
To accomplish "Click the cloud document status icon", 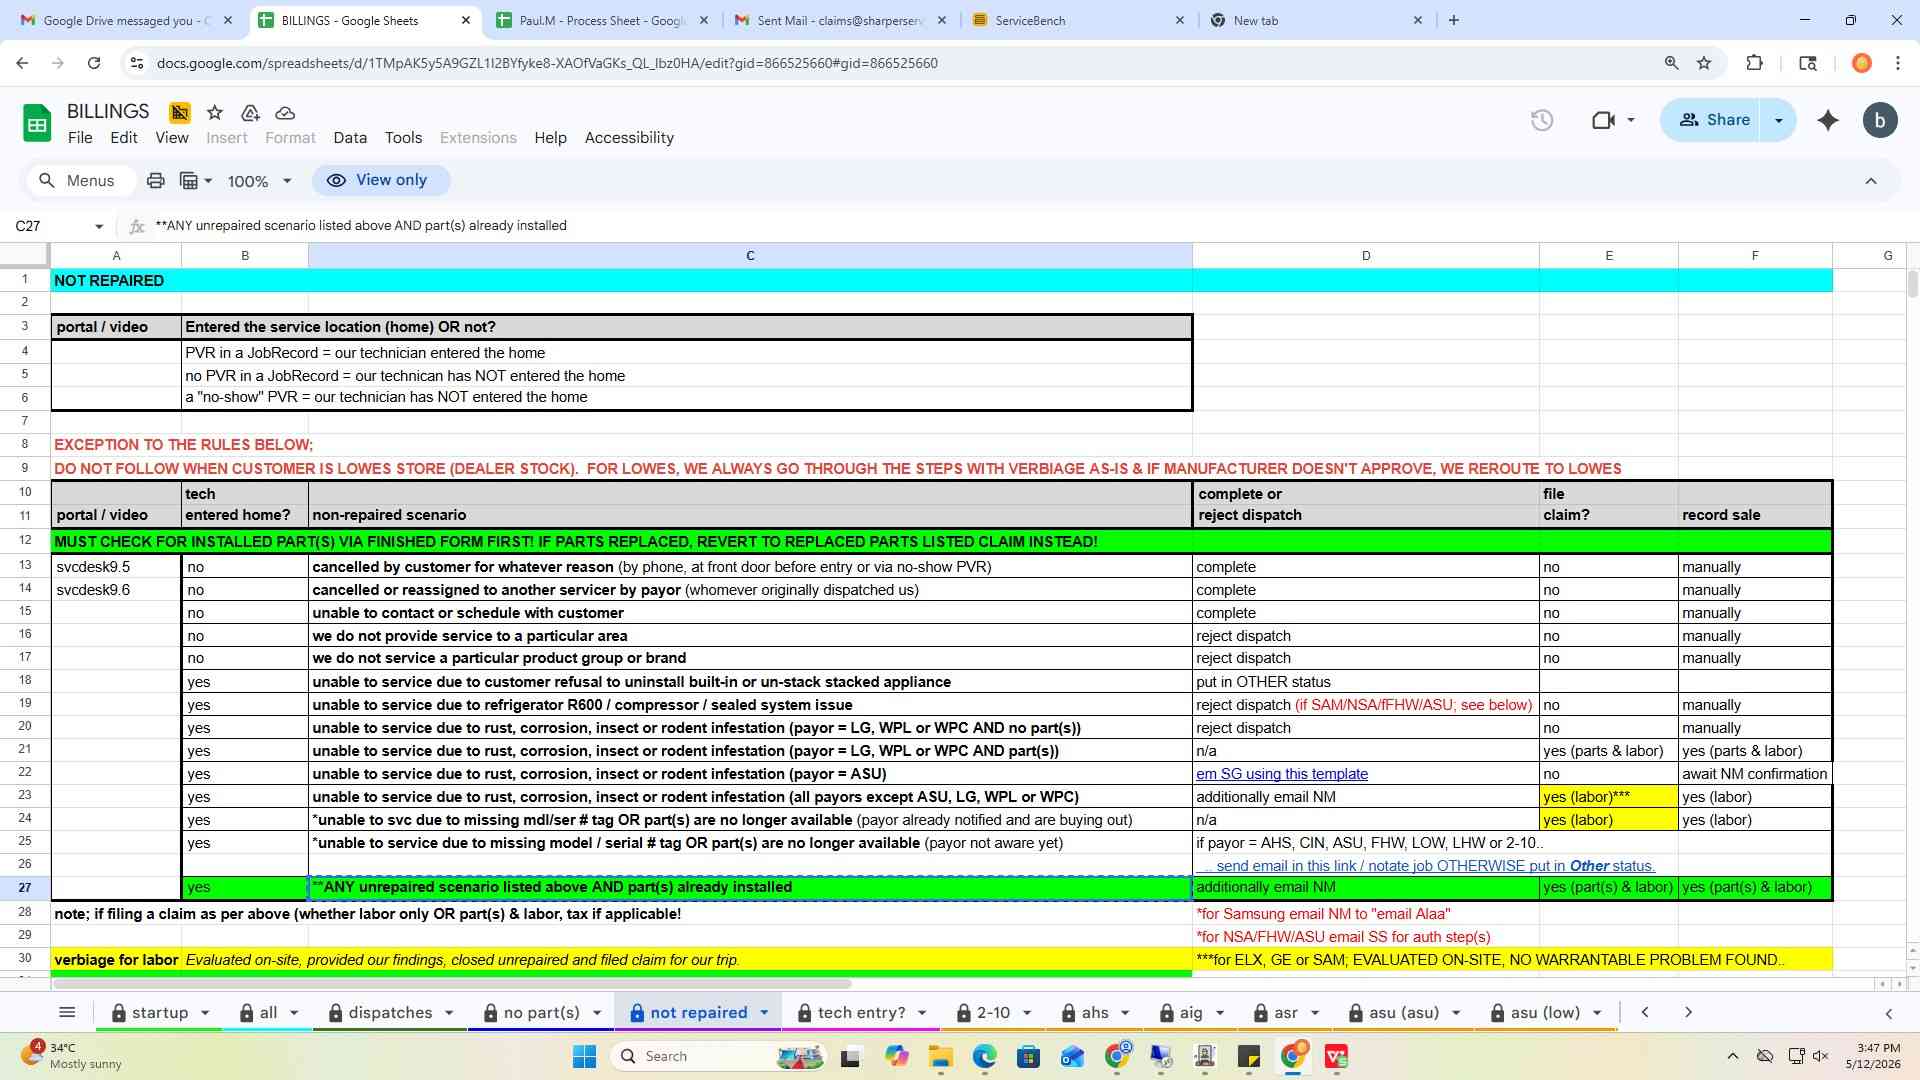I will tap(285, 113).
